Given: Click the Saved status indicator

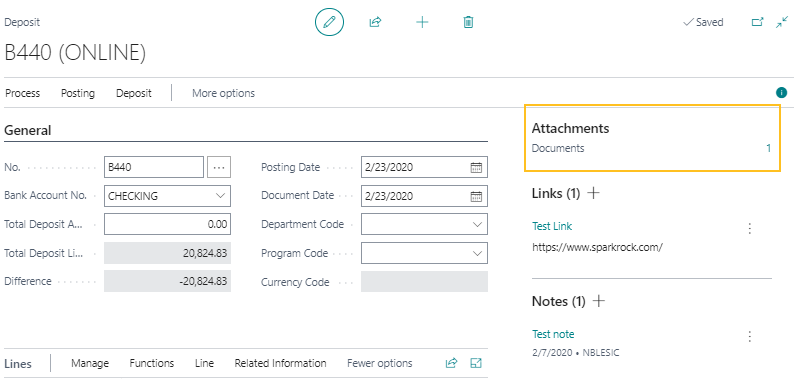Looking at the screenshot, I should pyautogui.click(x=703, y=22).
